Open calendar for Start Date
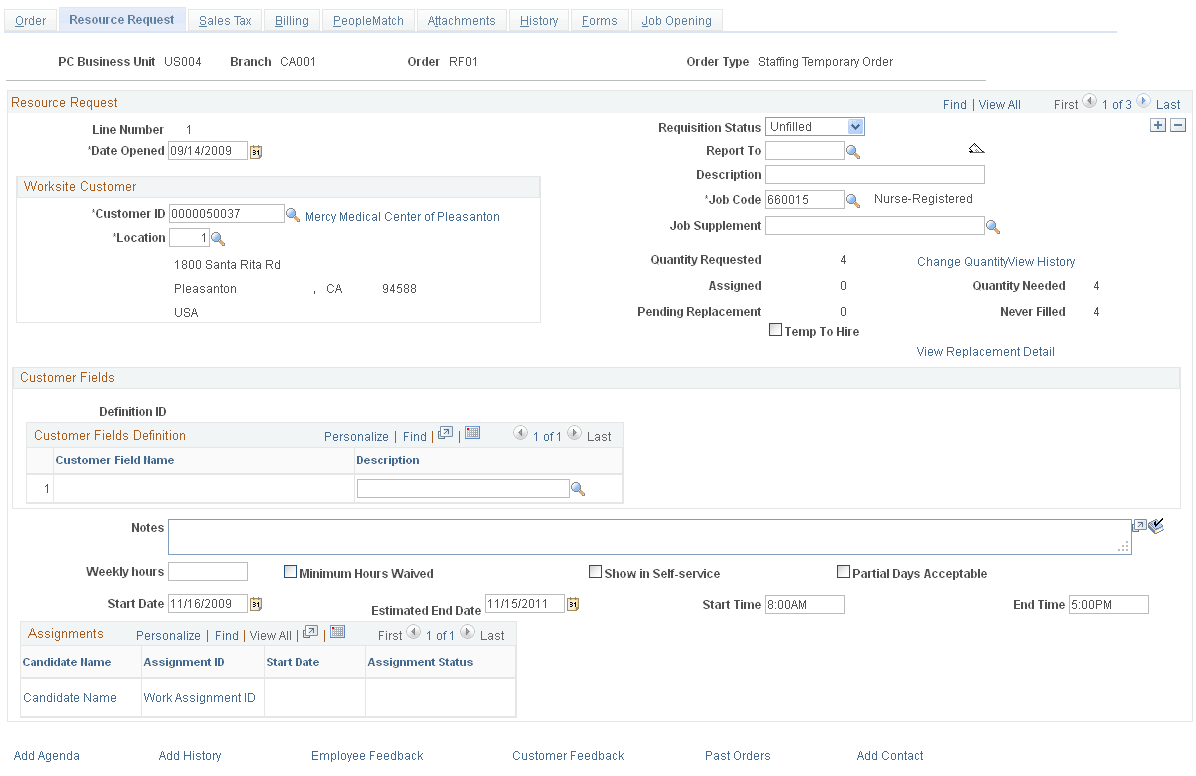The image size is (1196, 776). pos(256,604)
